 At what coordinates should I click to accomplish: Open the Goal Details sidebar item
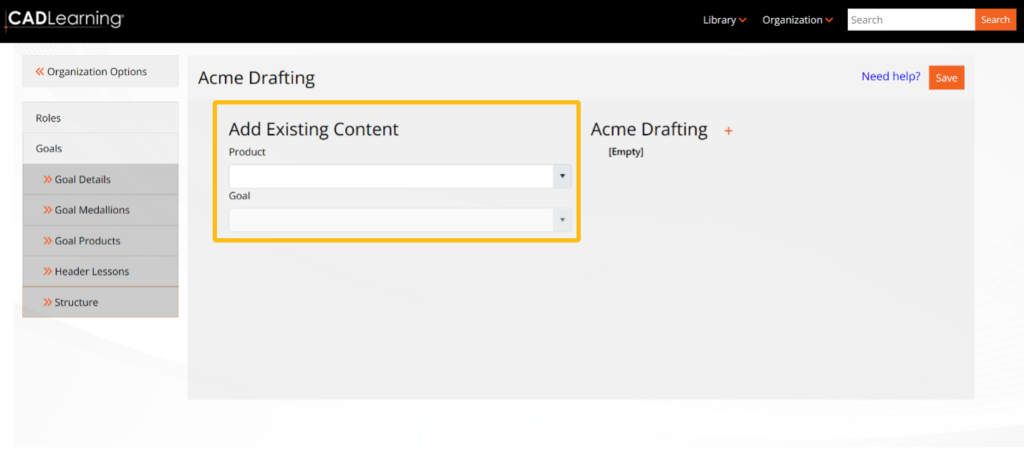point(82,180)
